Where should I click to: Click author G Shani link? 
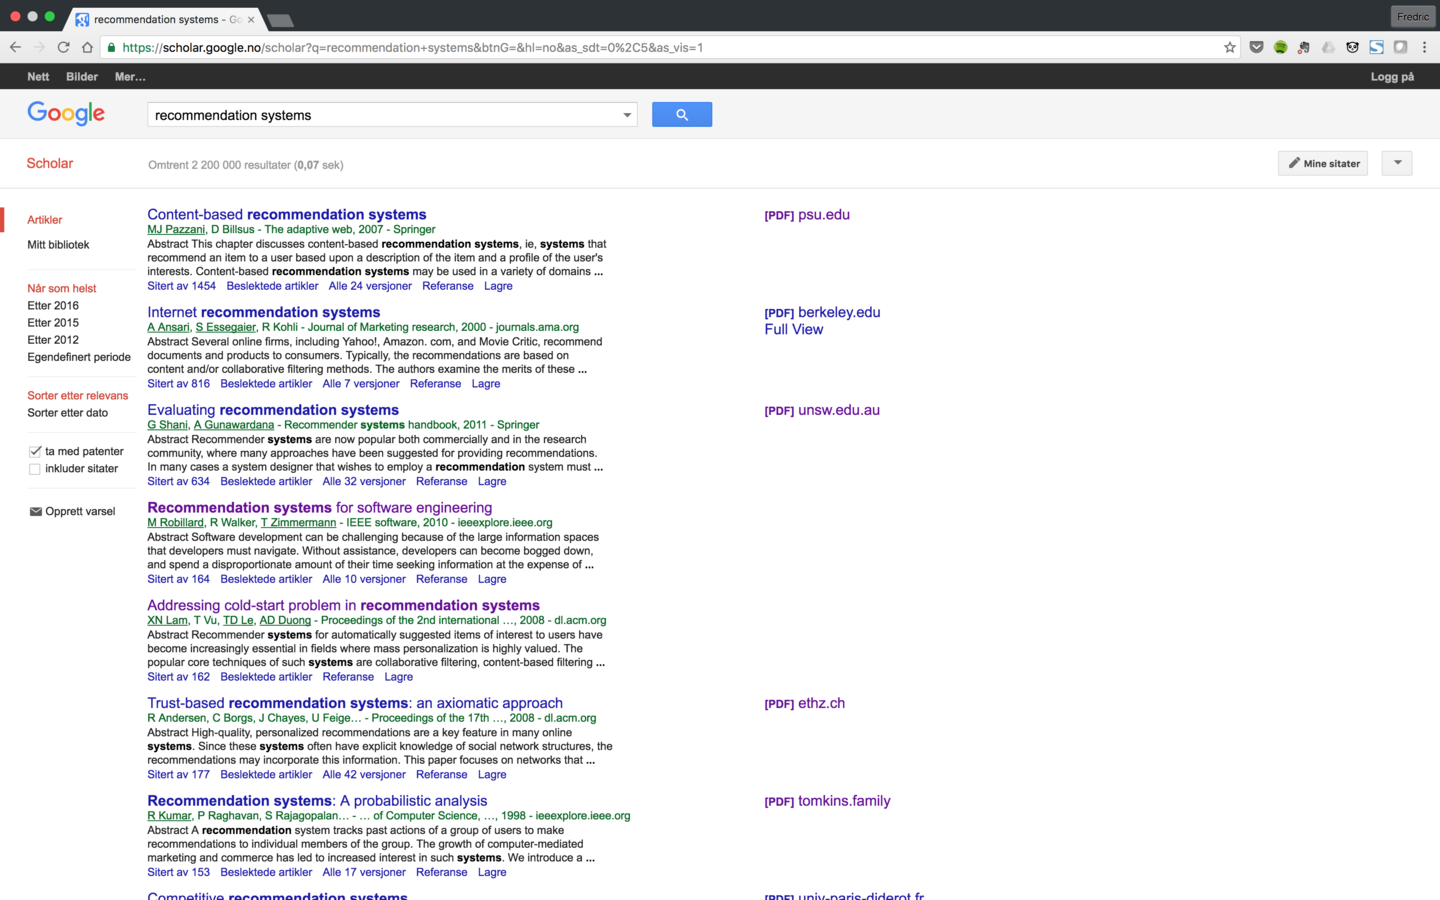coord(167,425)
